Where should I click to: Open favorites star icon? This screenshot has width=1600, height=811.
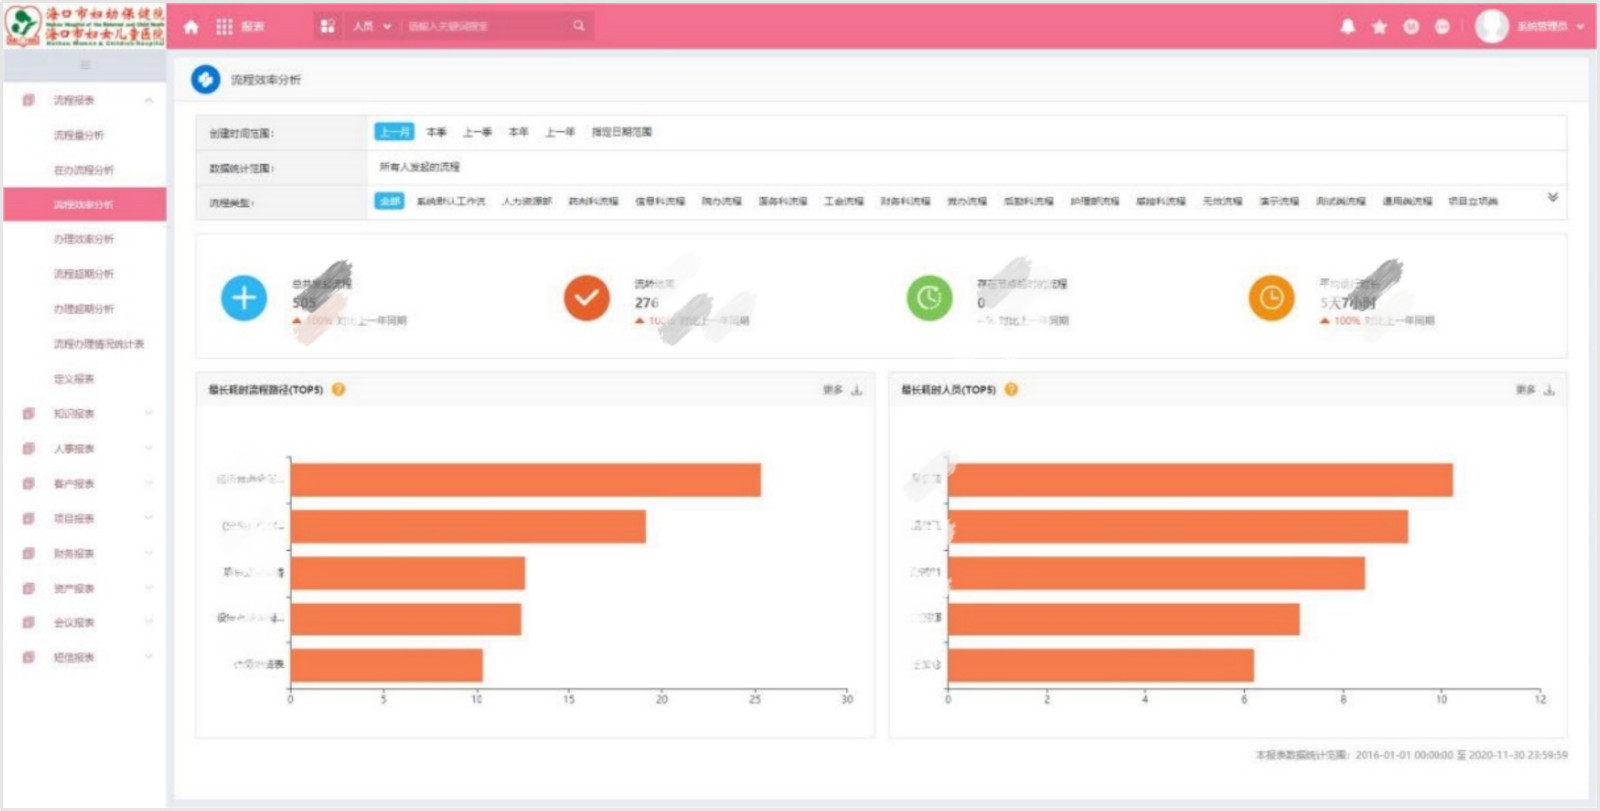(x=1379, y=27)
